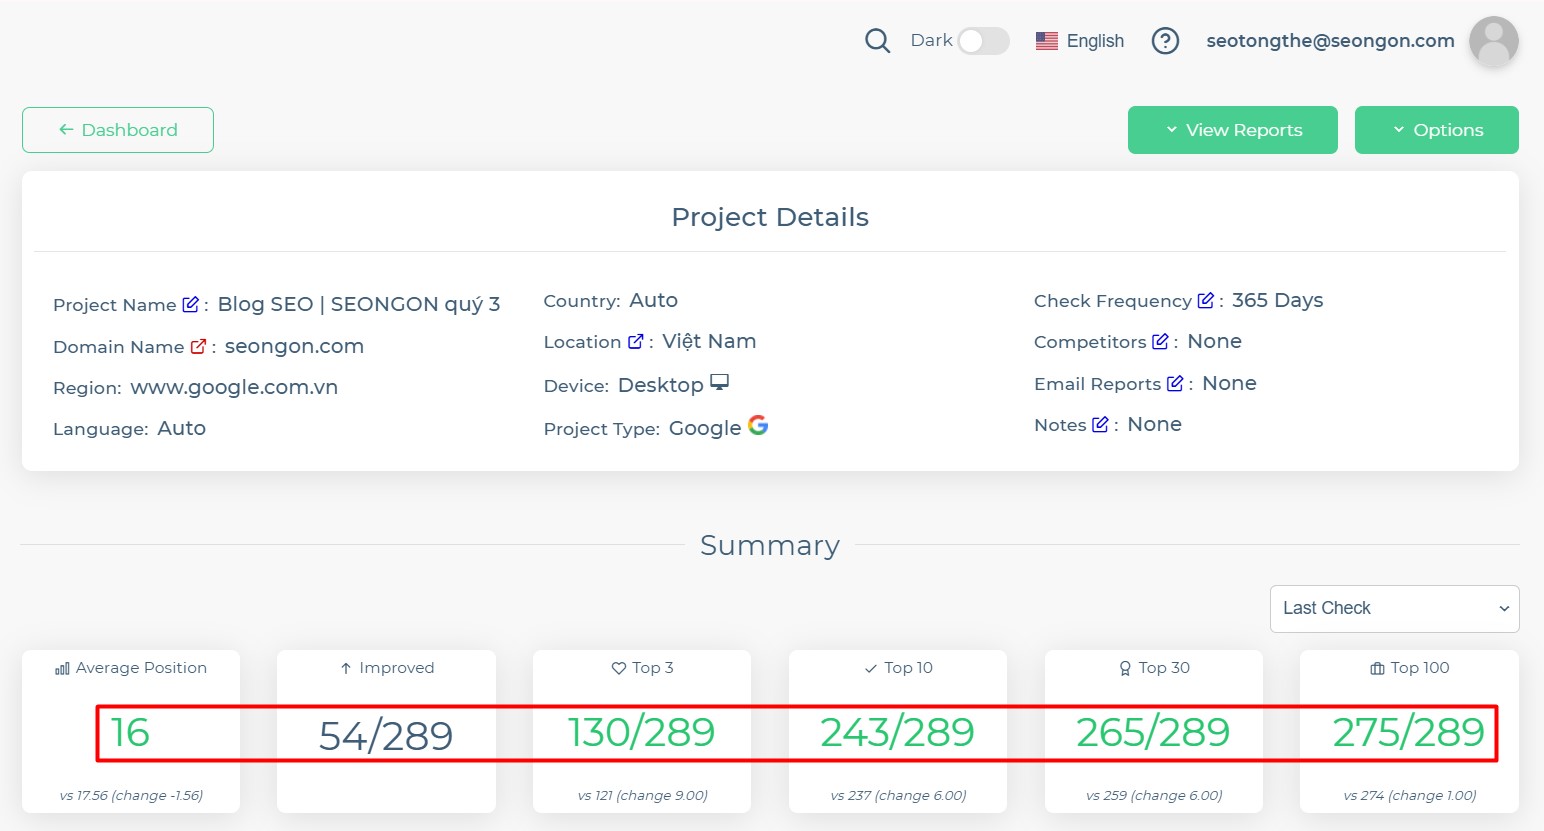Open the help question mark icon
Image resolution: width=1544 pixels, height=831 pixels.
coord(1165,41)
